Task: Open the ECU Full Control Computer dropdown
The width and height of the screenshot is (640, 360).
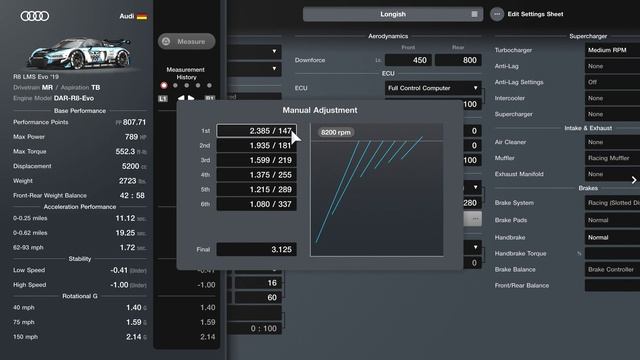Action: (x=433, y=88)
